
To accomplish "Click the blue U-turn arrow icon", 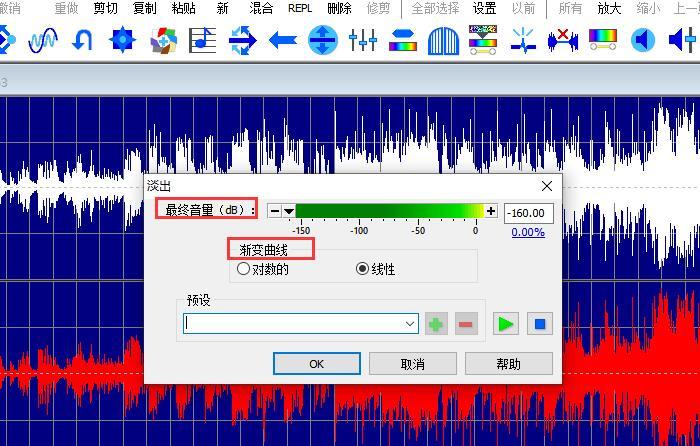I will (x=82, y=40).
